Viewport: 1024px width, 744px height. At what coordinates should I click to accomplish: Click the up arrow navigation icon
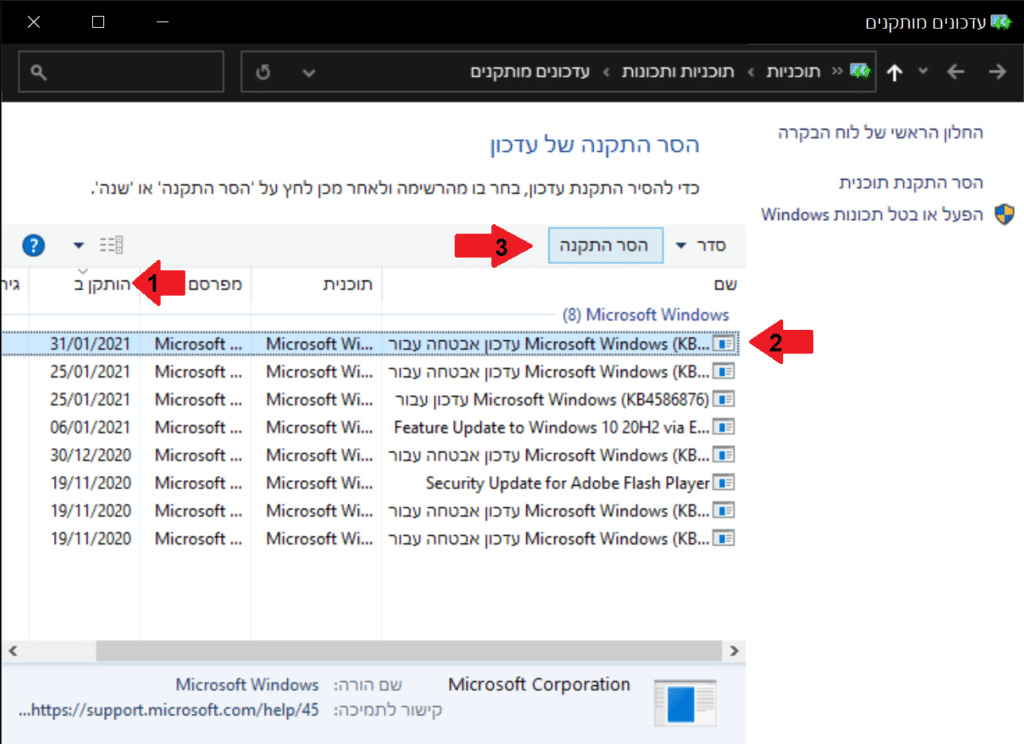click(894, 72)
